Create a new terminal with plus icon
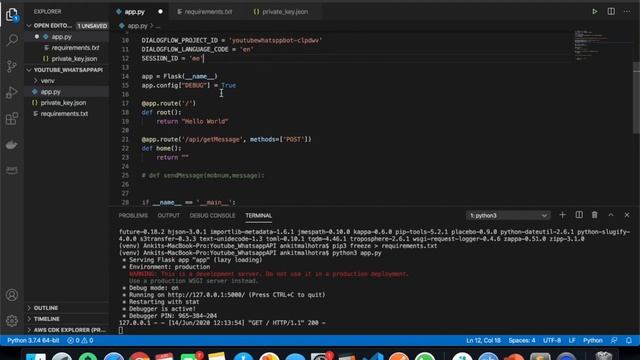Viewport: 640px width, 360px height. click(562, 215)
